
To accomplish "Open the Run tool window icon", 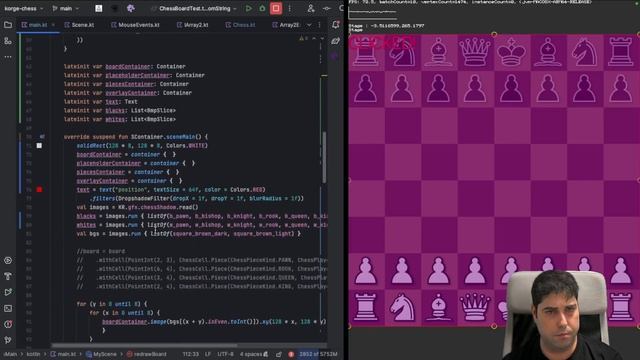I will point(8,292).
